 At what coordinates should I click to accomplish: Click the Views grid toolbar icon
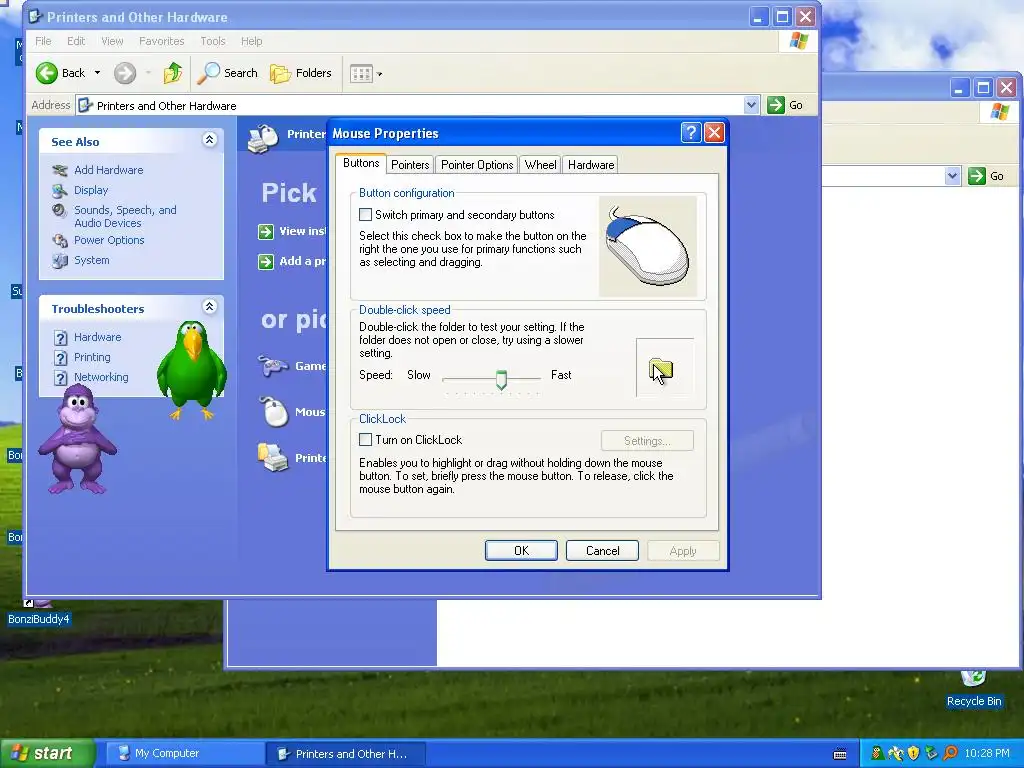[361, 73]
